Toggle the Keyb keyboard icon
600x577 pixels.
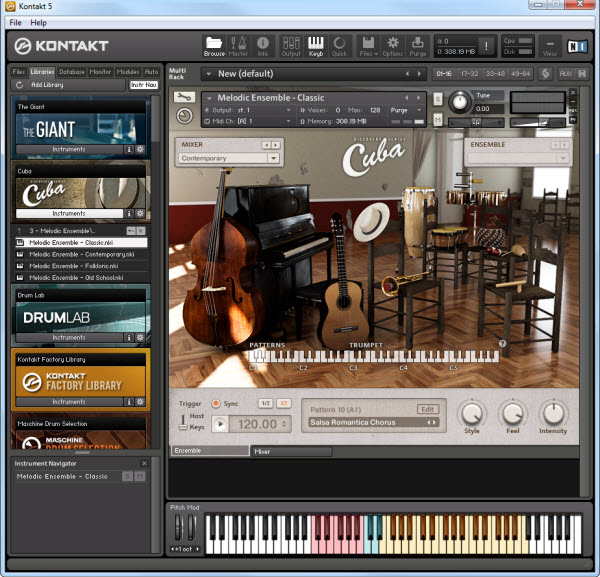pyautogui.click(x=316, y=46)
